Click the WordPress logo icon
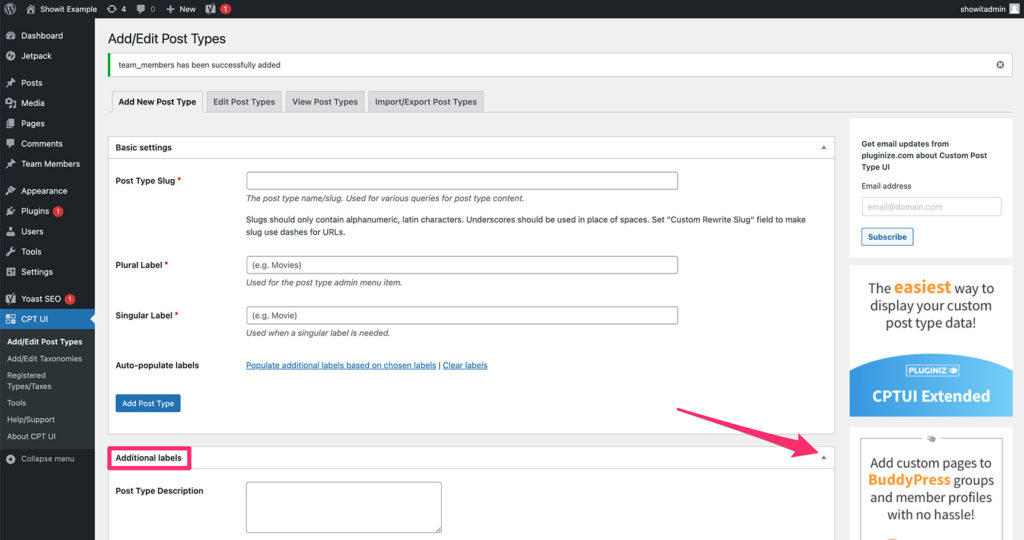1024x540 pixels. click(x=11, y=9)
